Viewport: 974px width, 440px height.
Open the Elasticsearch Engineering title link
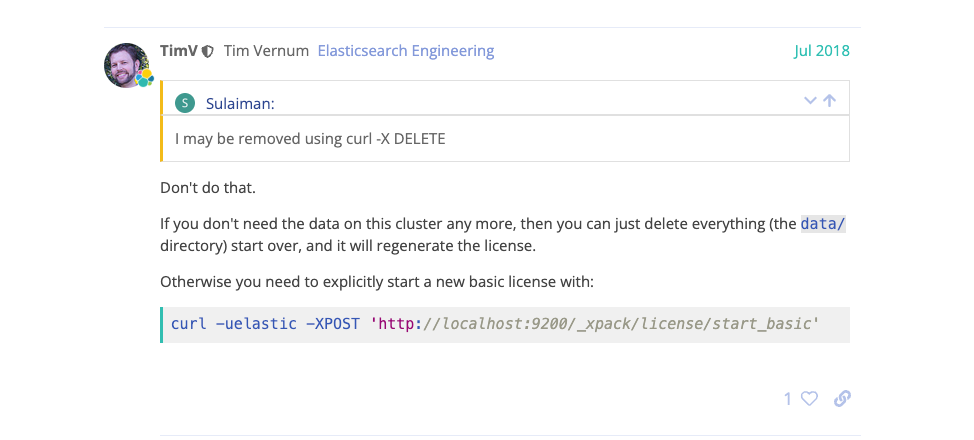405,51
